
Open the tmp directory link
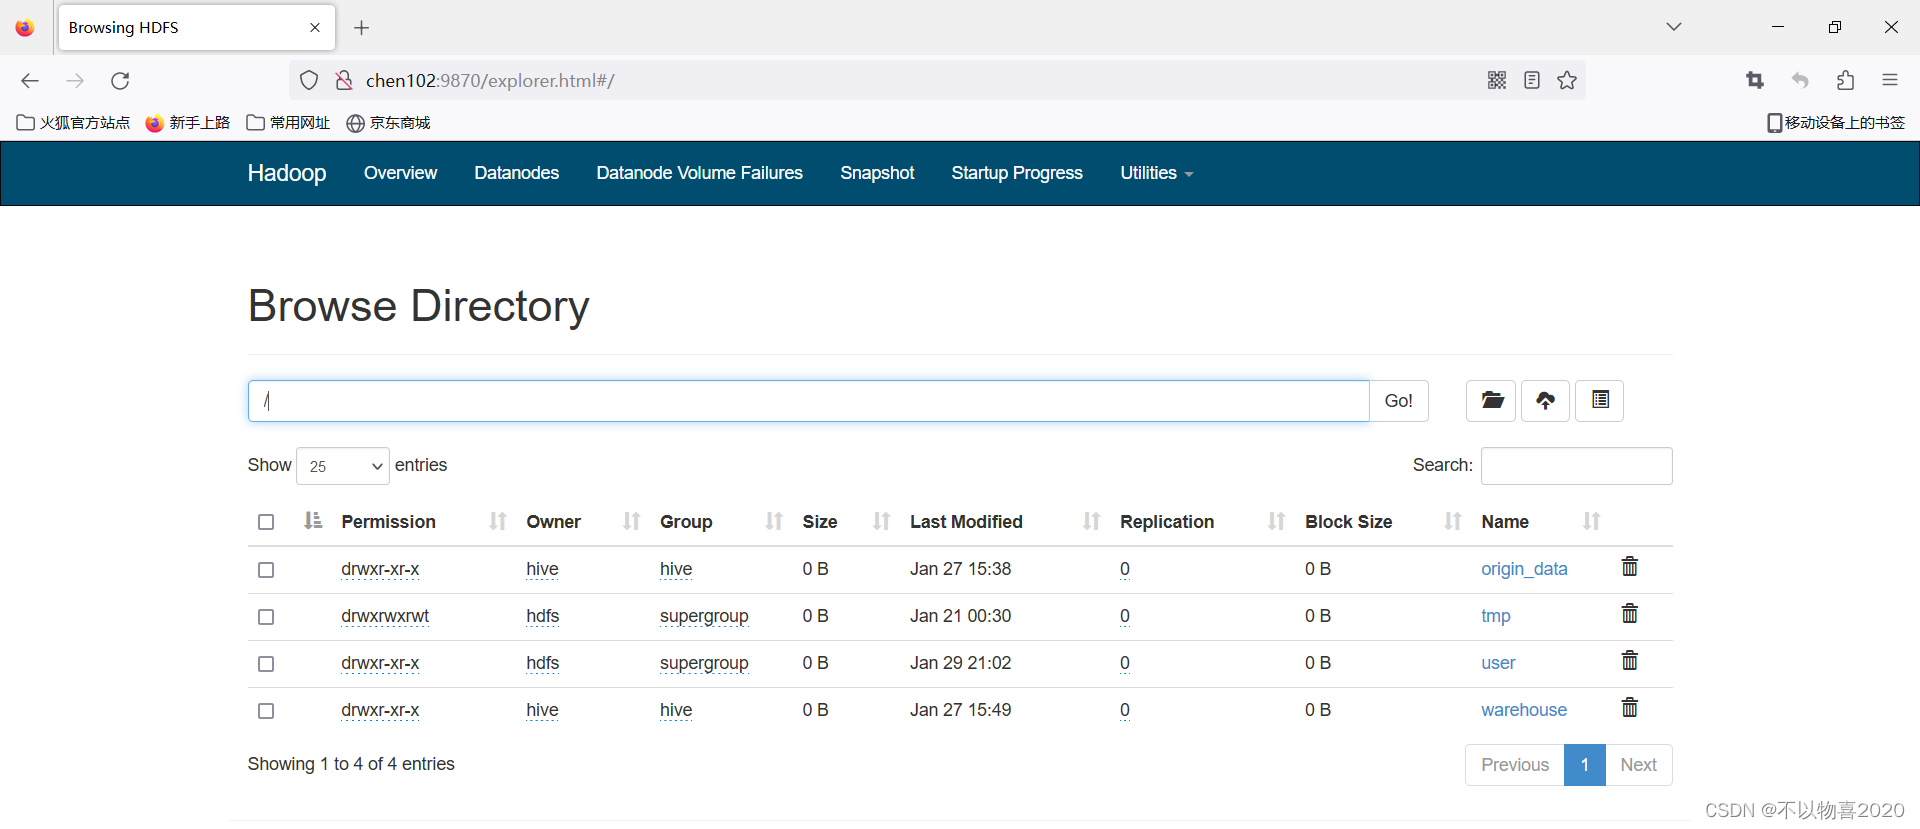click(x=1496, y=616)
